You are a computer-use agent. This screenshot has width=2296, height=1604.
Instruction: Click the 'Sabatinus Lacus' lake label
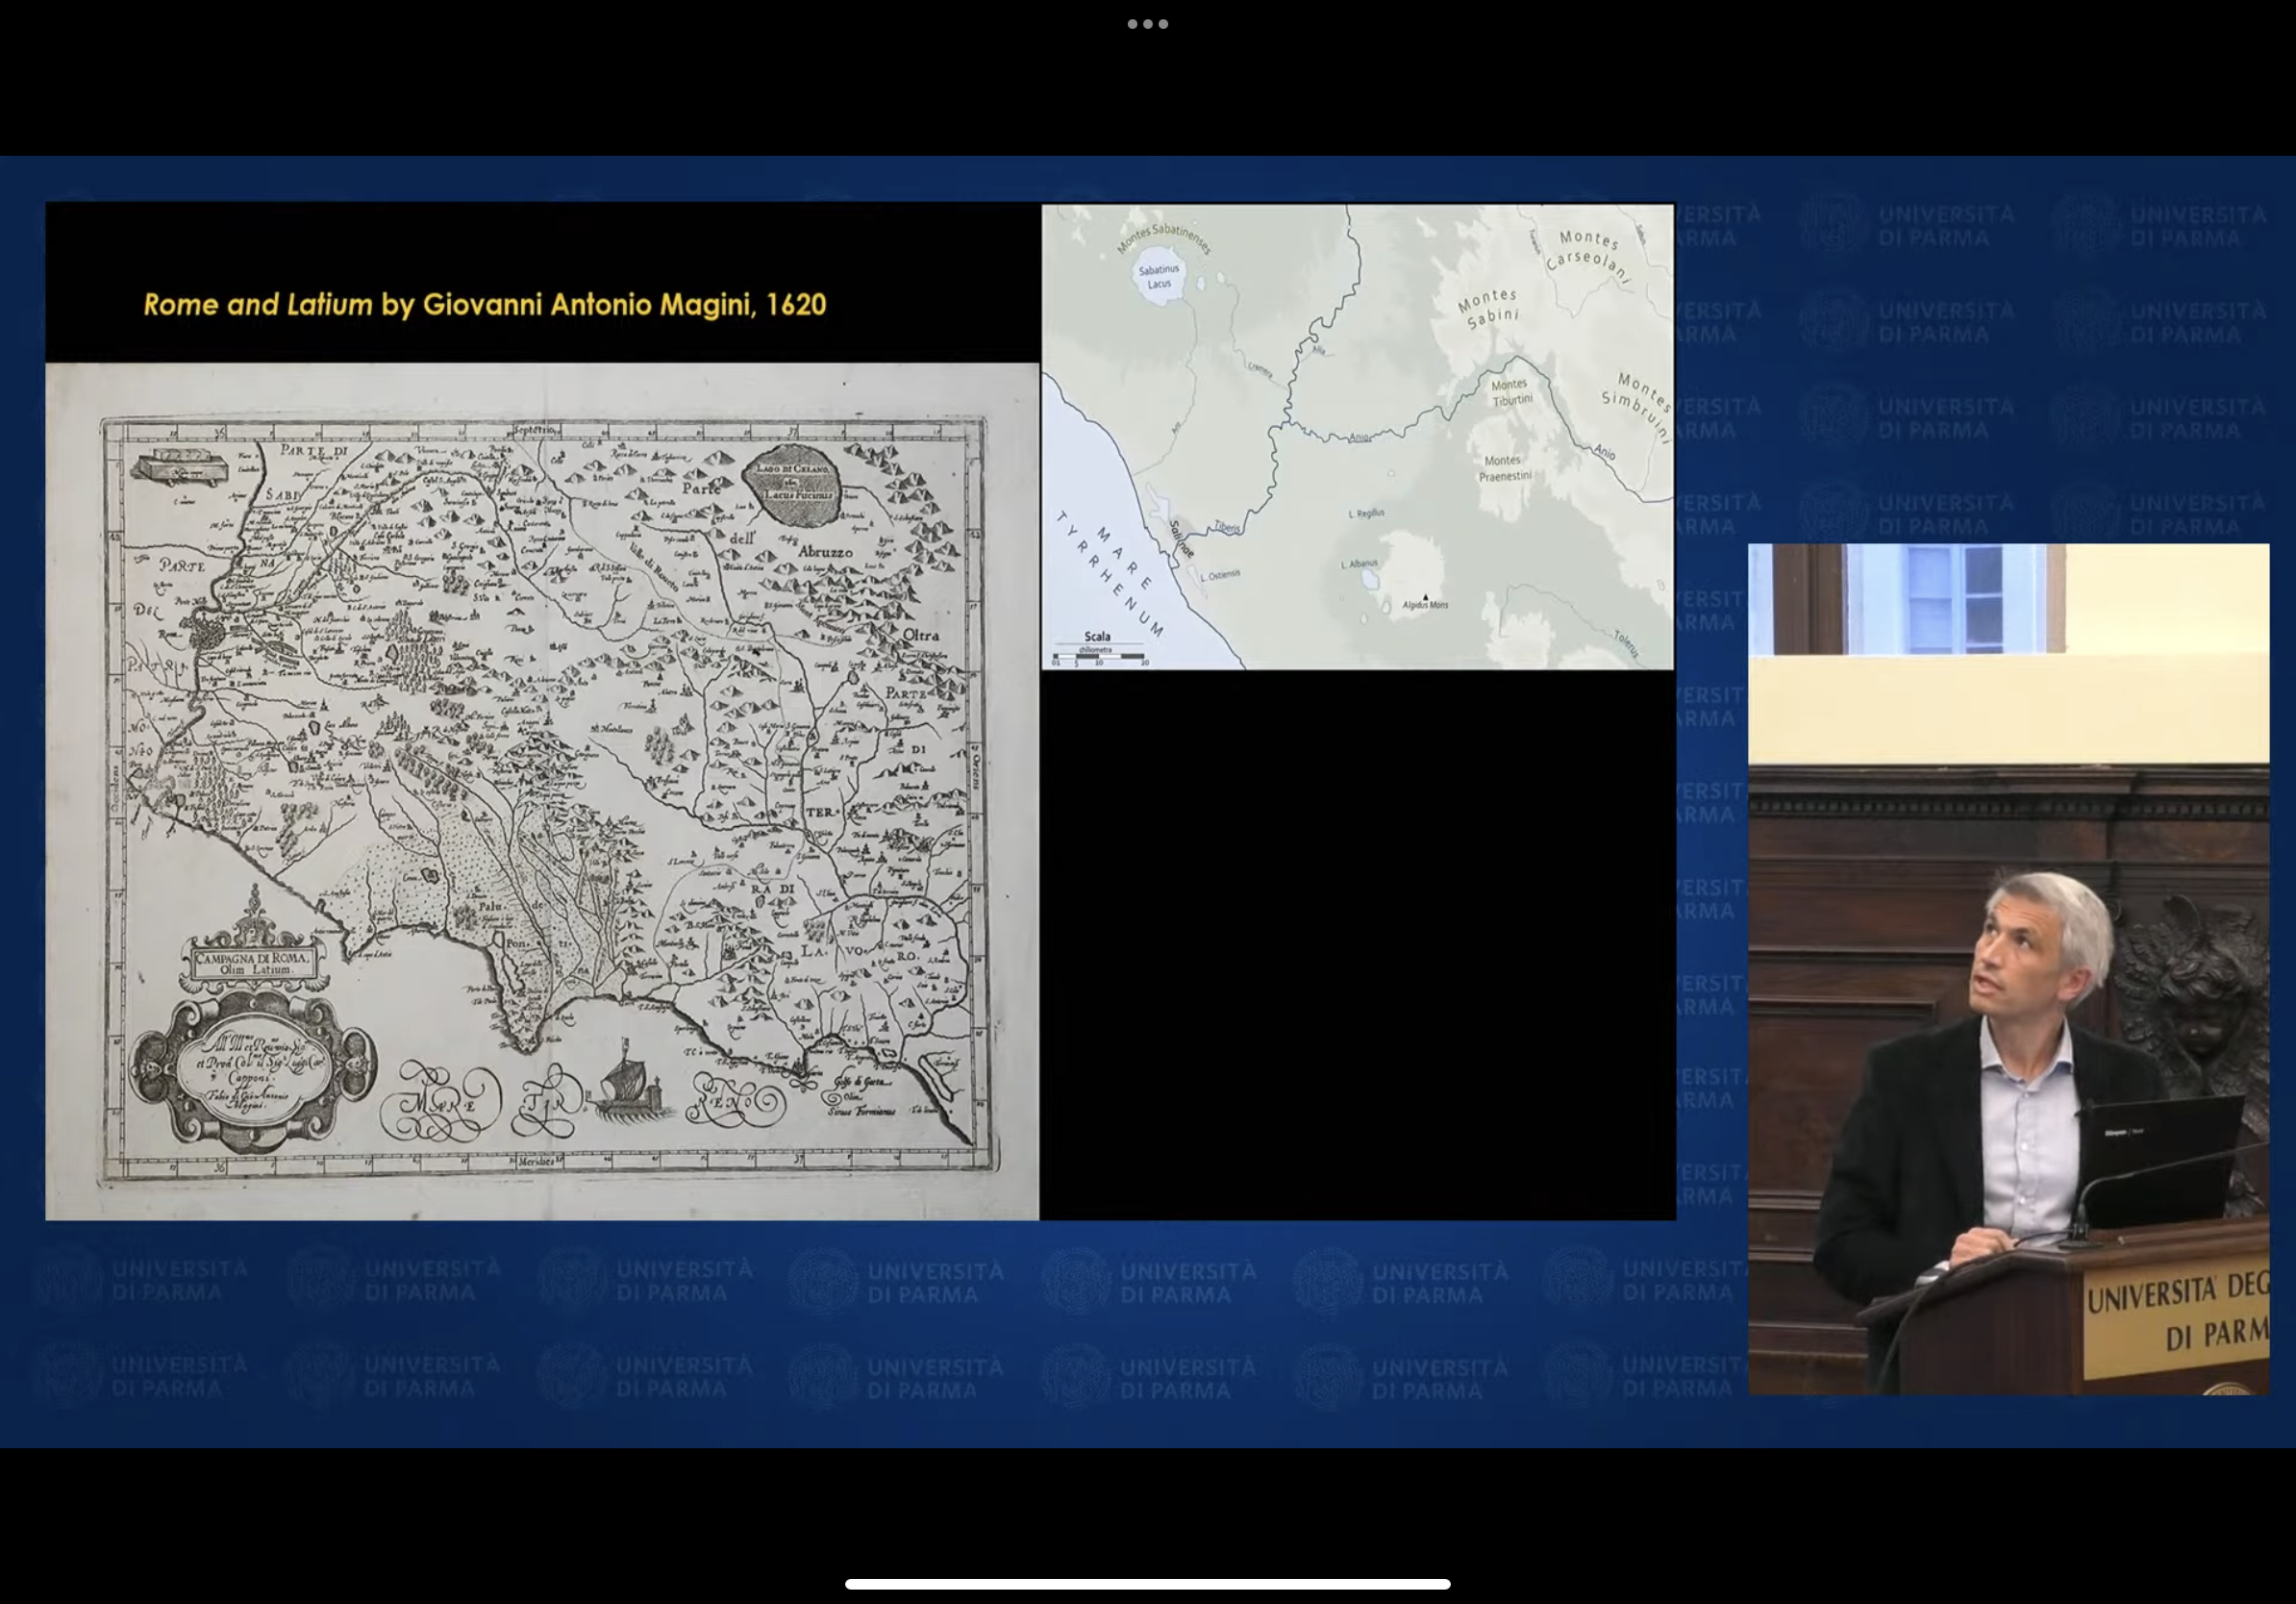[1159, 277]
